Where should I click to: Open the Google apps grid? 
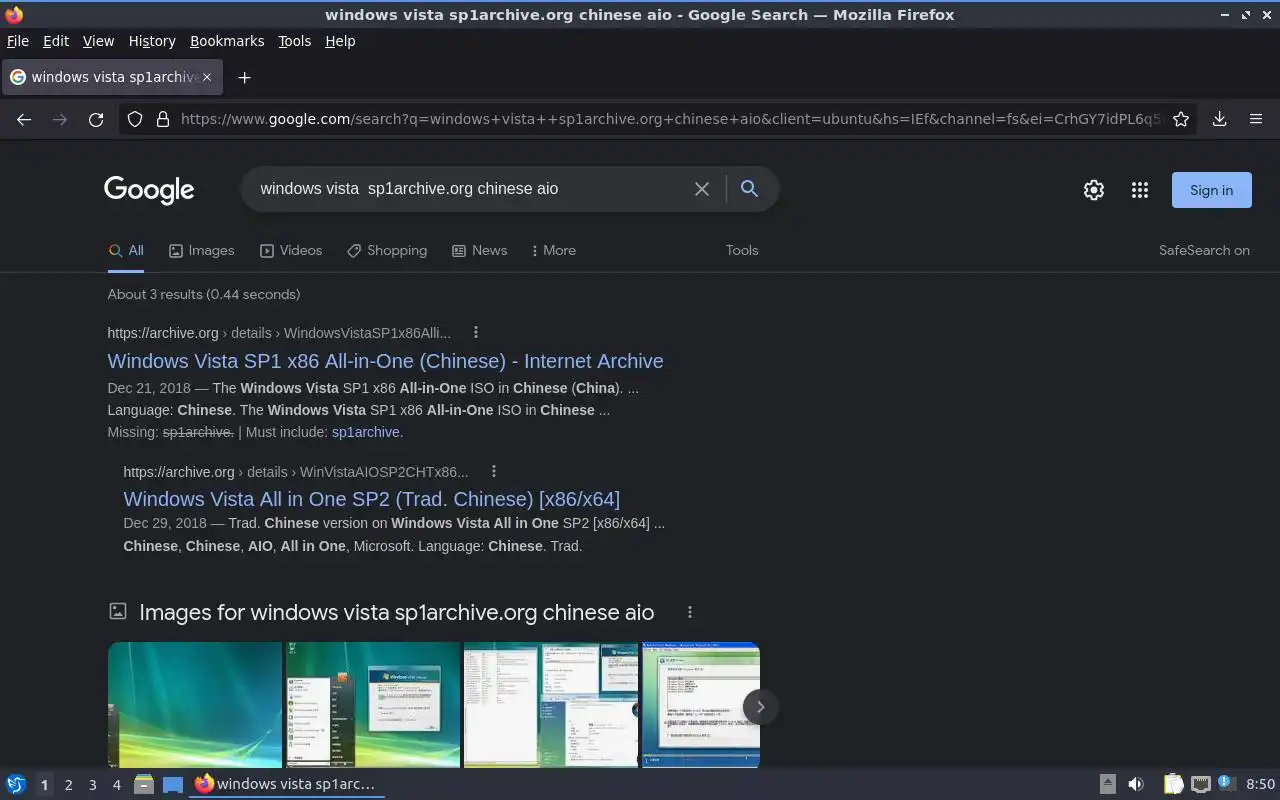(1140, 190)
